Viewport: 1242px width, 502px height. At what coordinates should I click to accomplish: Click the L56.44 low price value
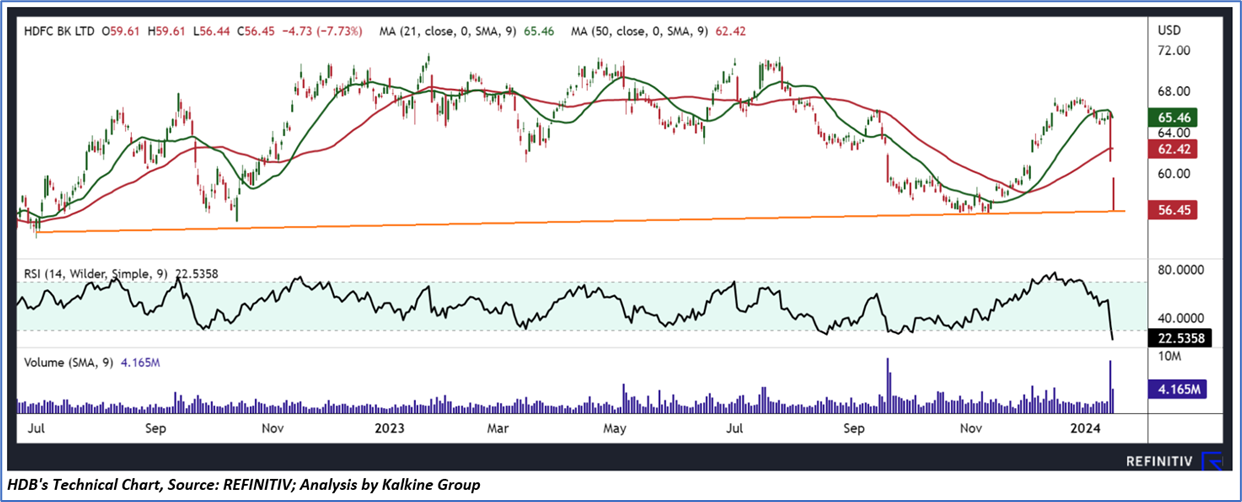click(211, 30)
